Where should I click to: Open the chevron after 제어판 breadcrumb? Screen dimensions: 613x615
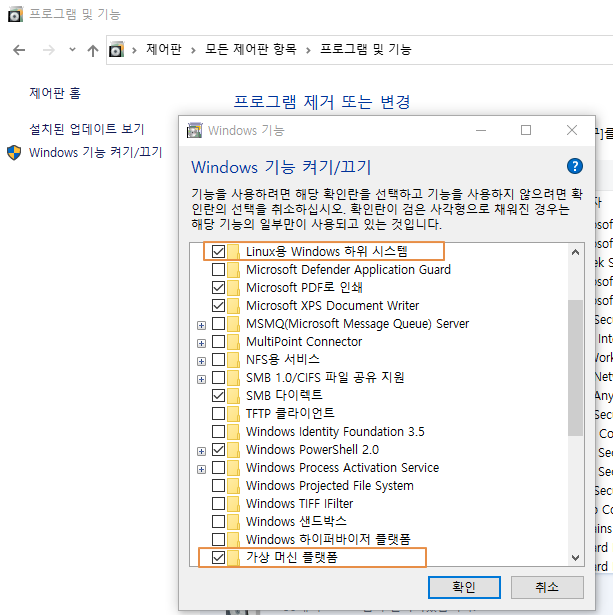[x=193, y=50]
